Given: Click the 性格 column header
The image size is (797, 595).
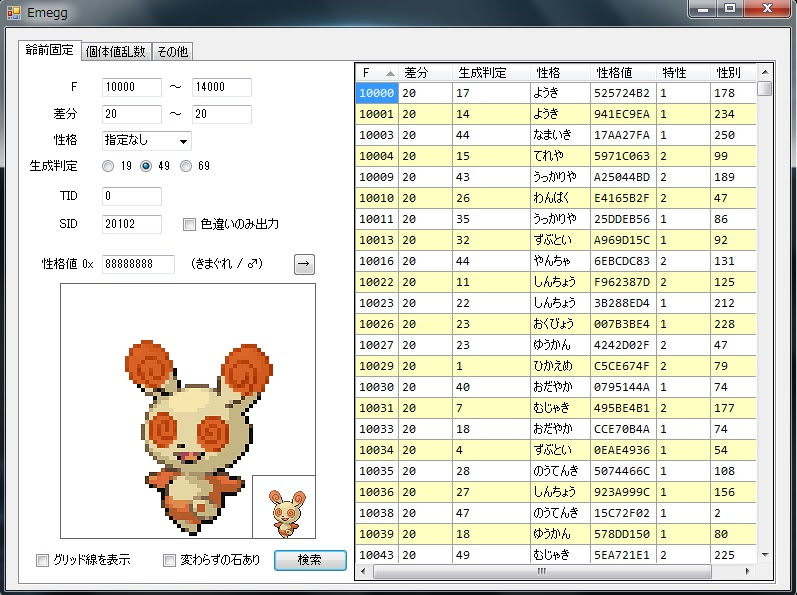Looking at the screenshot, I should coord(560,73).
